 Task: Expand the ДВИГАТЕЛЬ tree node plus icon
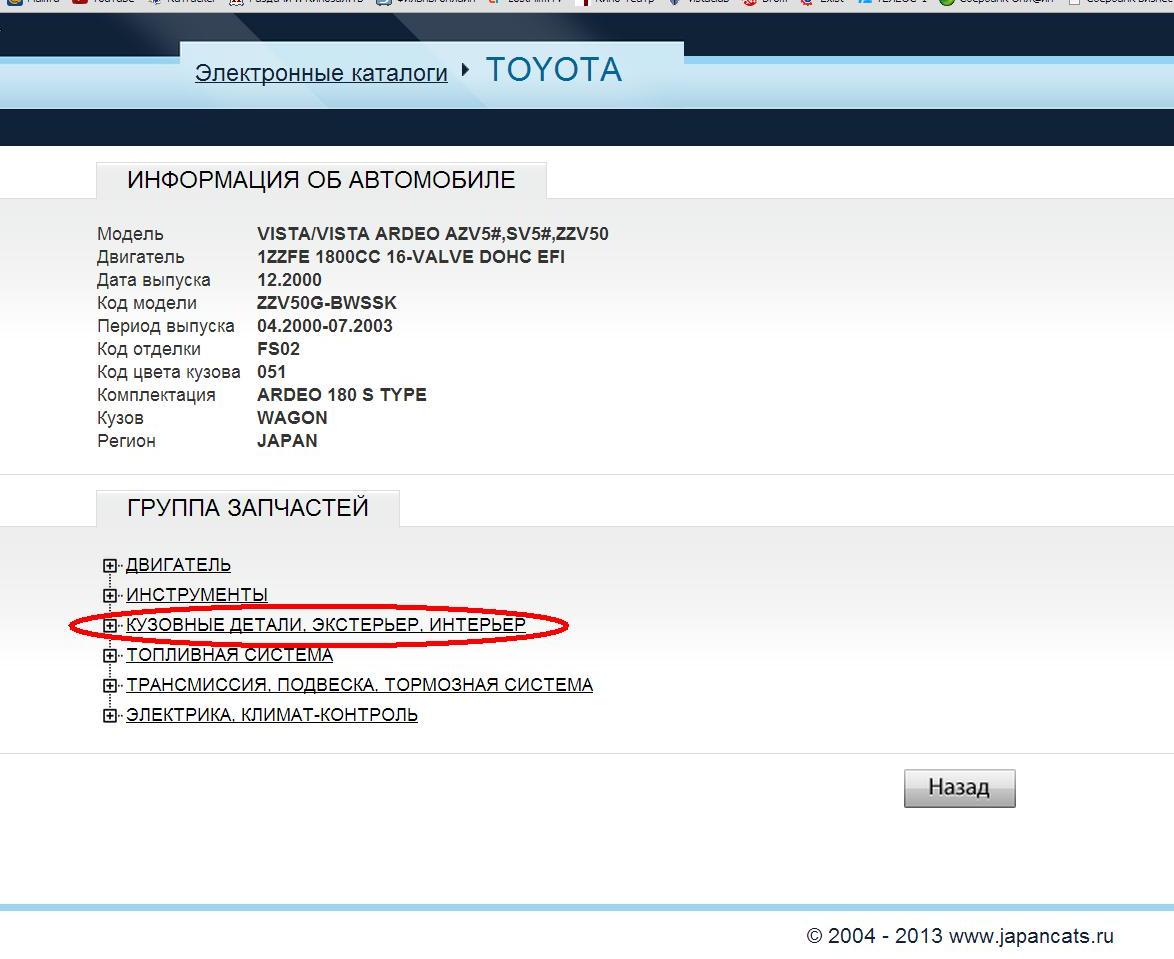click(x=110, y=566)
